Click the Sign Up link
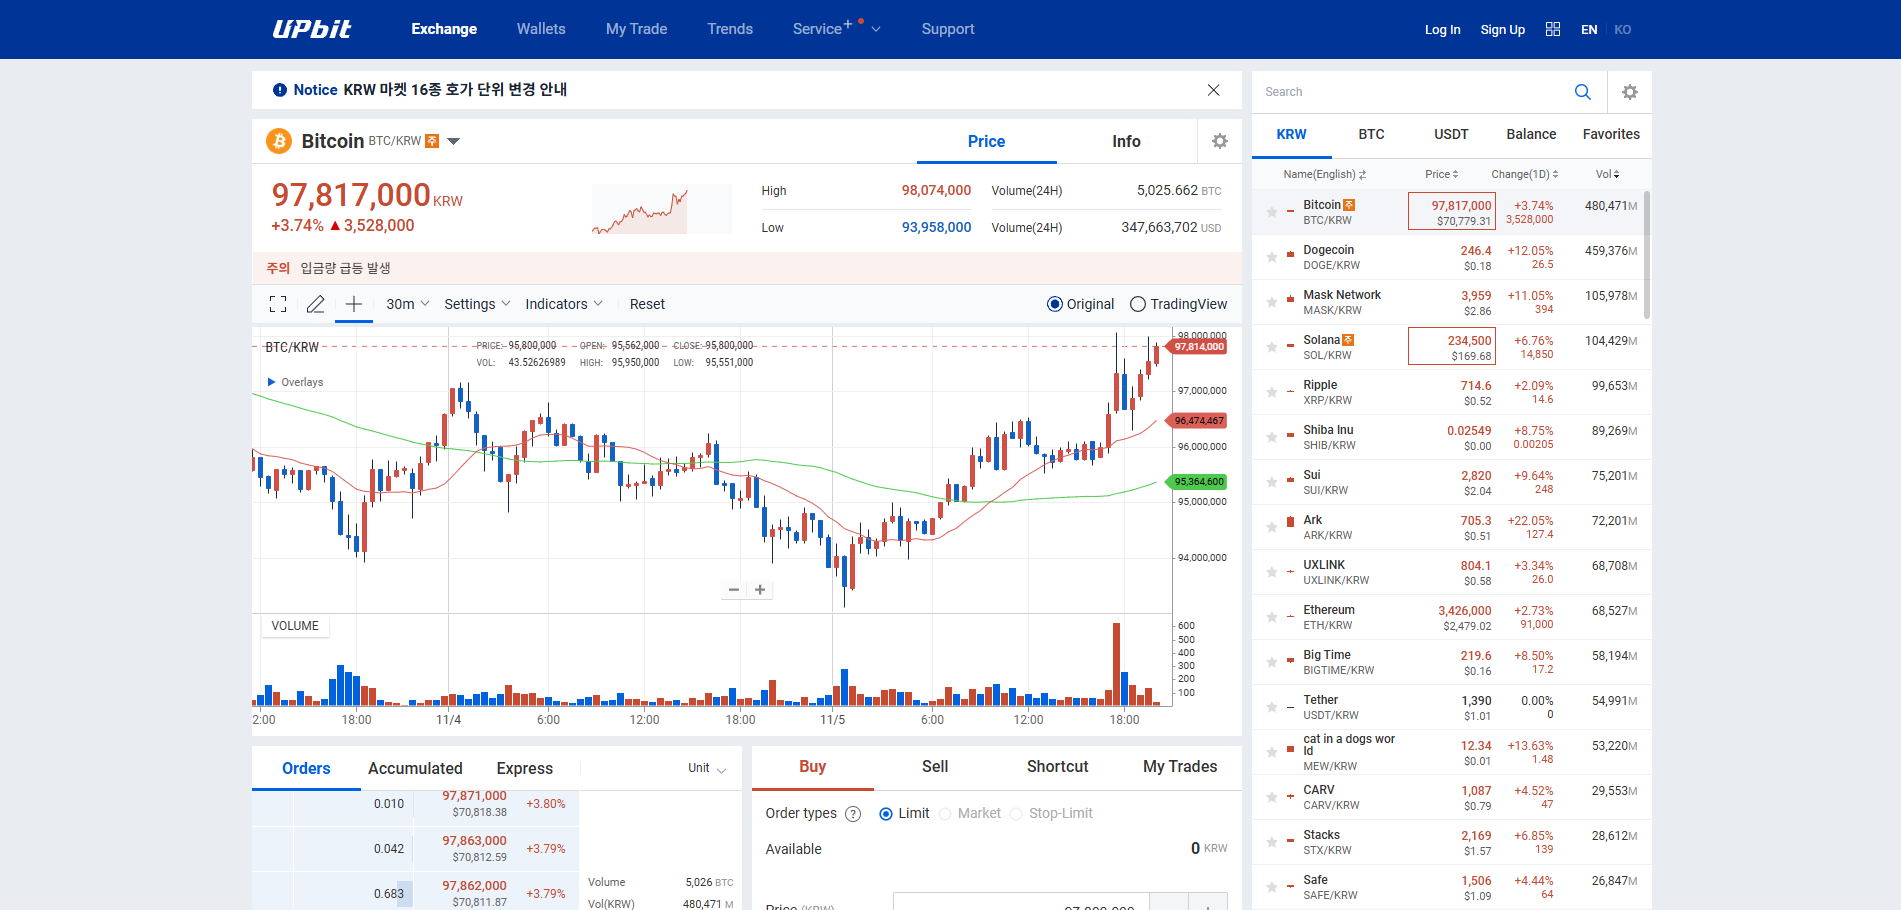Viewport: 1901px width, 910px height. [1502, 30]
